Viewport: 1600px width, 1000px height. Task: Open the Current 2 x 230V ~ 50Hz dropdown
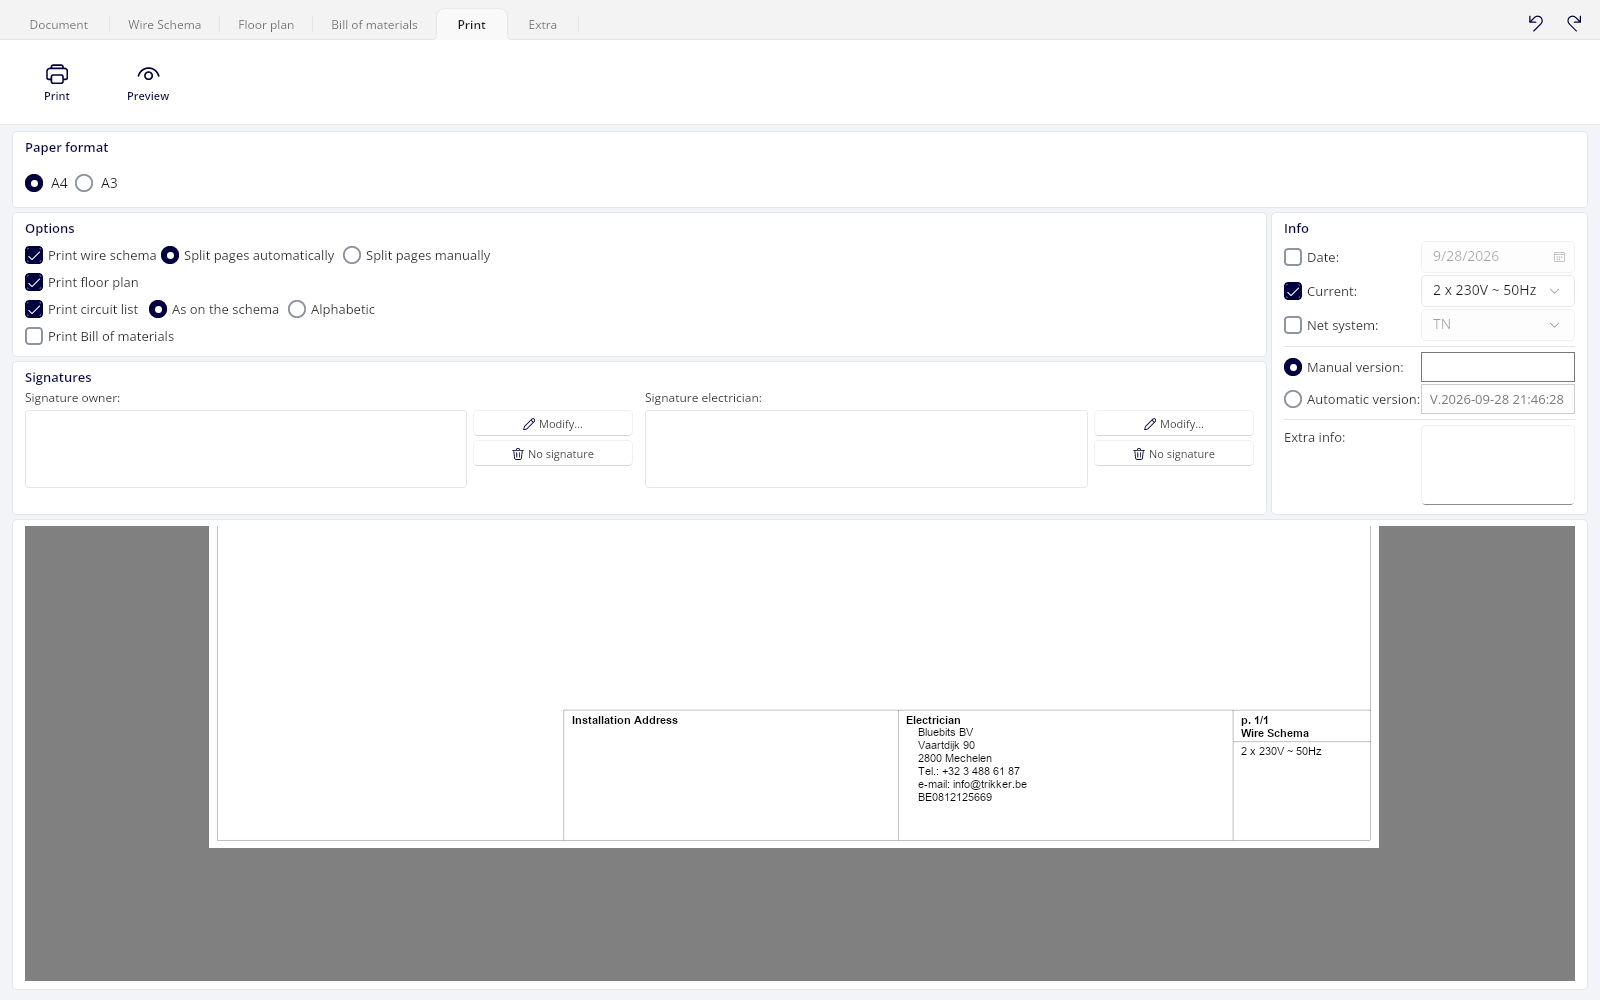tap(1497, 290)
